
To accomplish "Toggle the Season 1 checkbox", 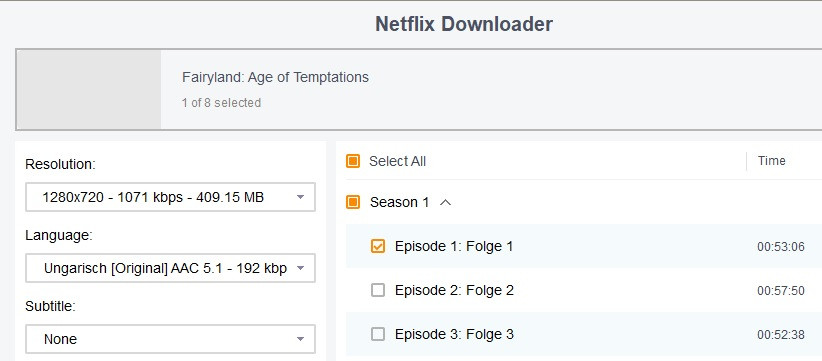I will click(353, 202).
